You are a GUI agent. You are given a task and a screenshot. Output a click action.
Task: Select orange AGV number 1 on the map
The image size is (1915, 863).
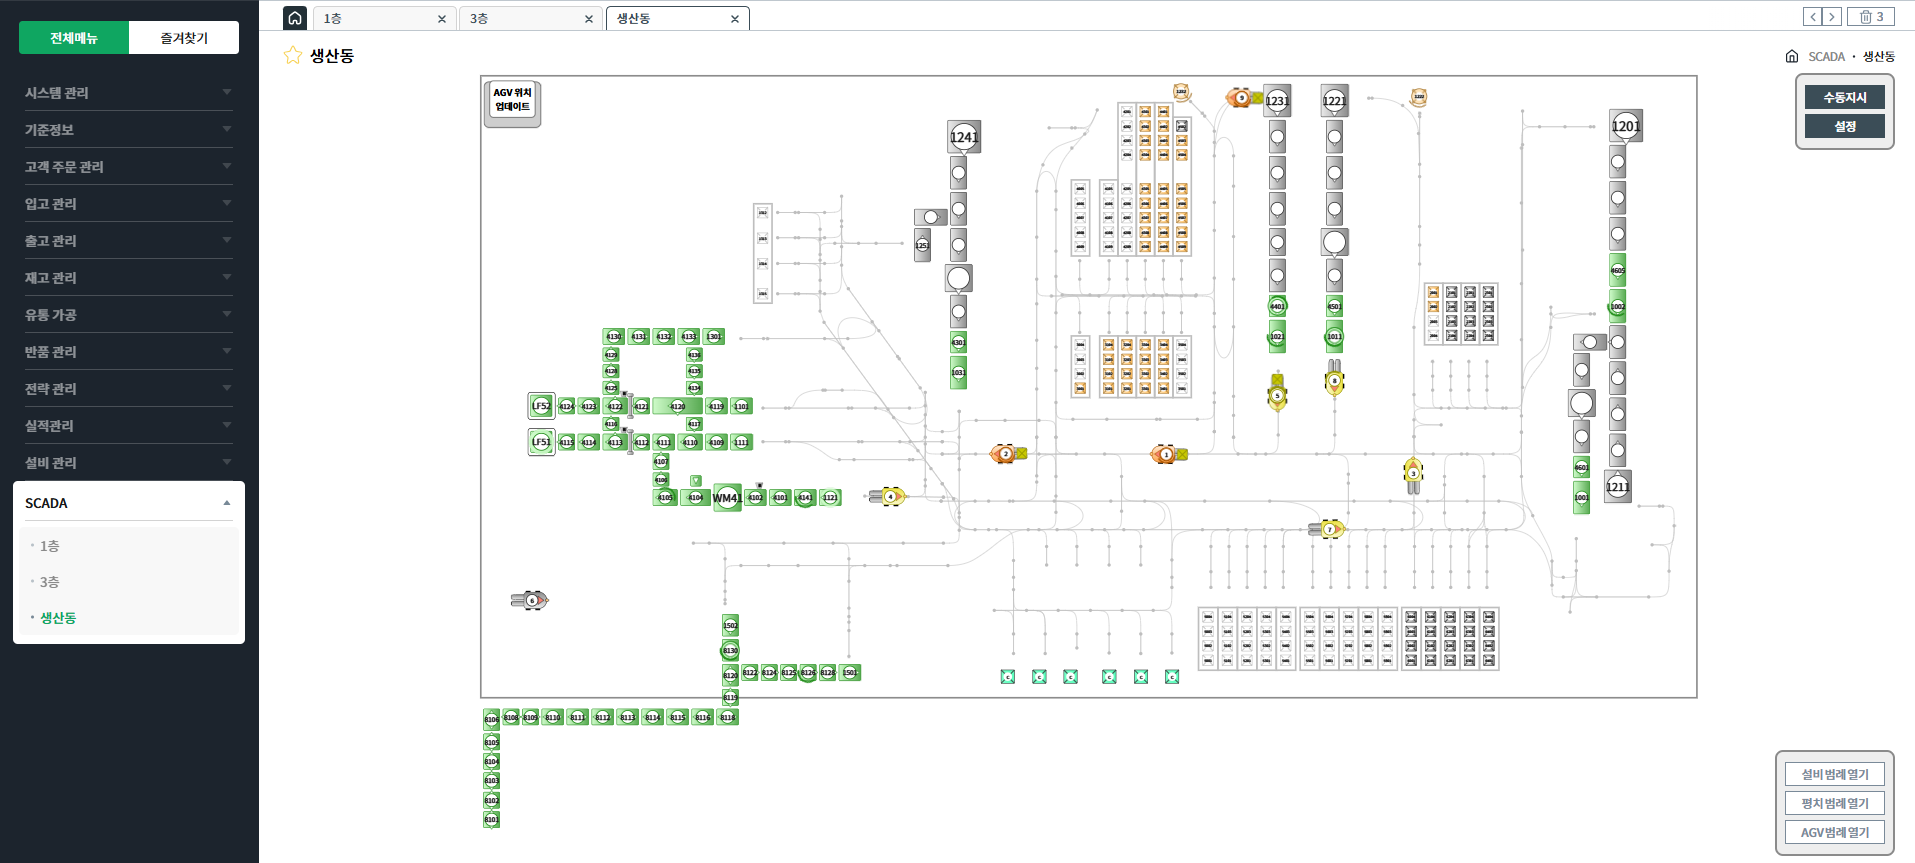[1168, 454]
